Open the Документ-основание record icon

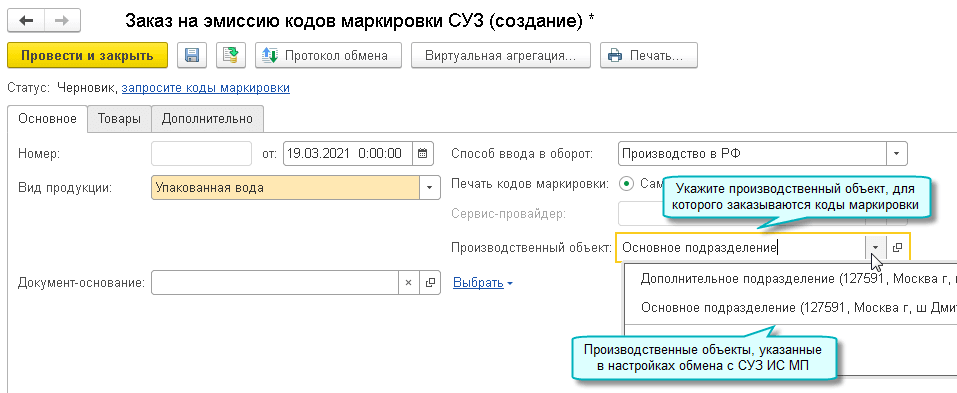(x=430, y=283)
